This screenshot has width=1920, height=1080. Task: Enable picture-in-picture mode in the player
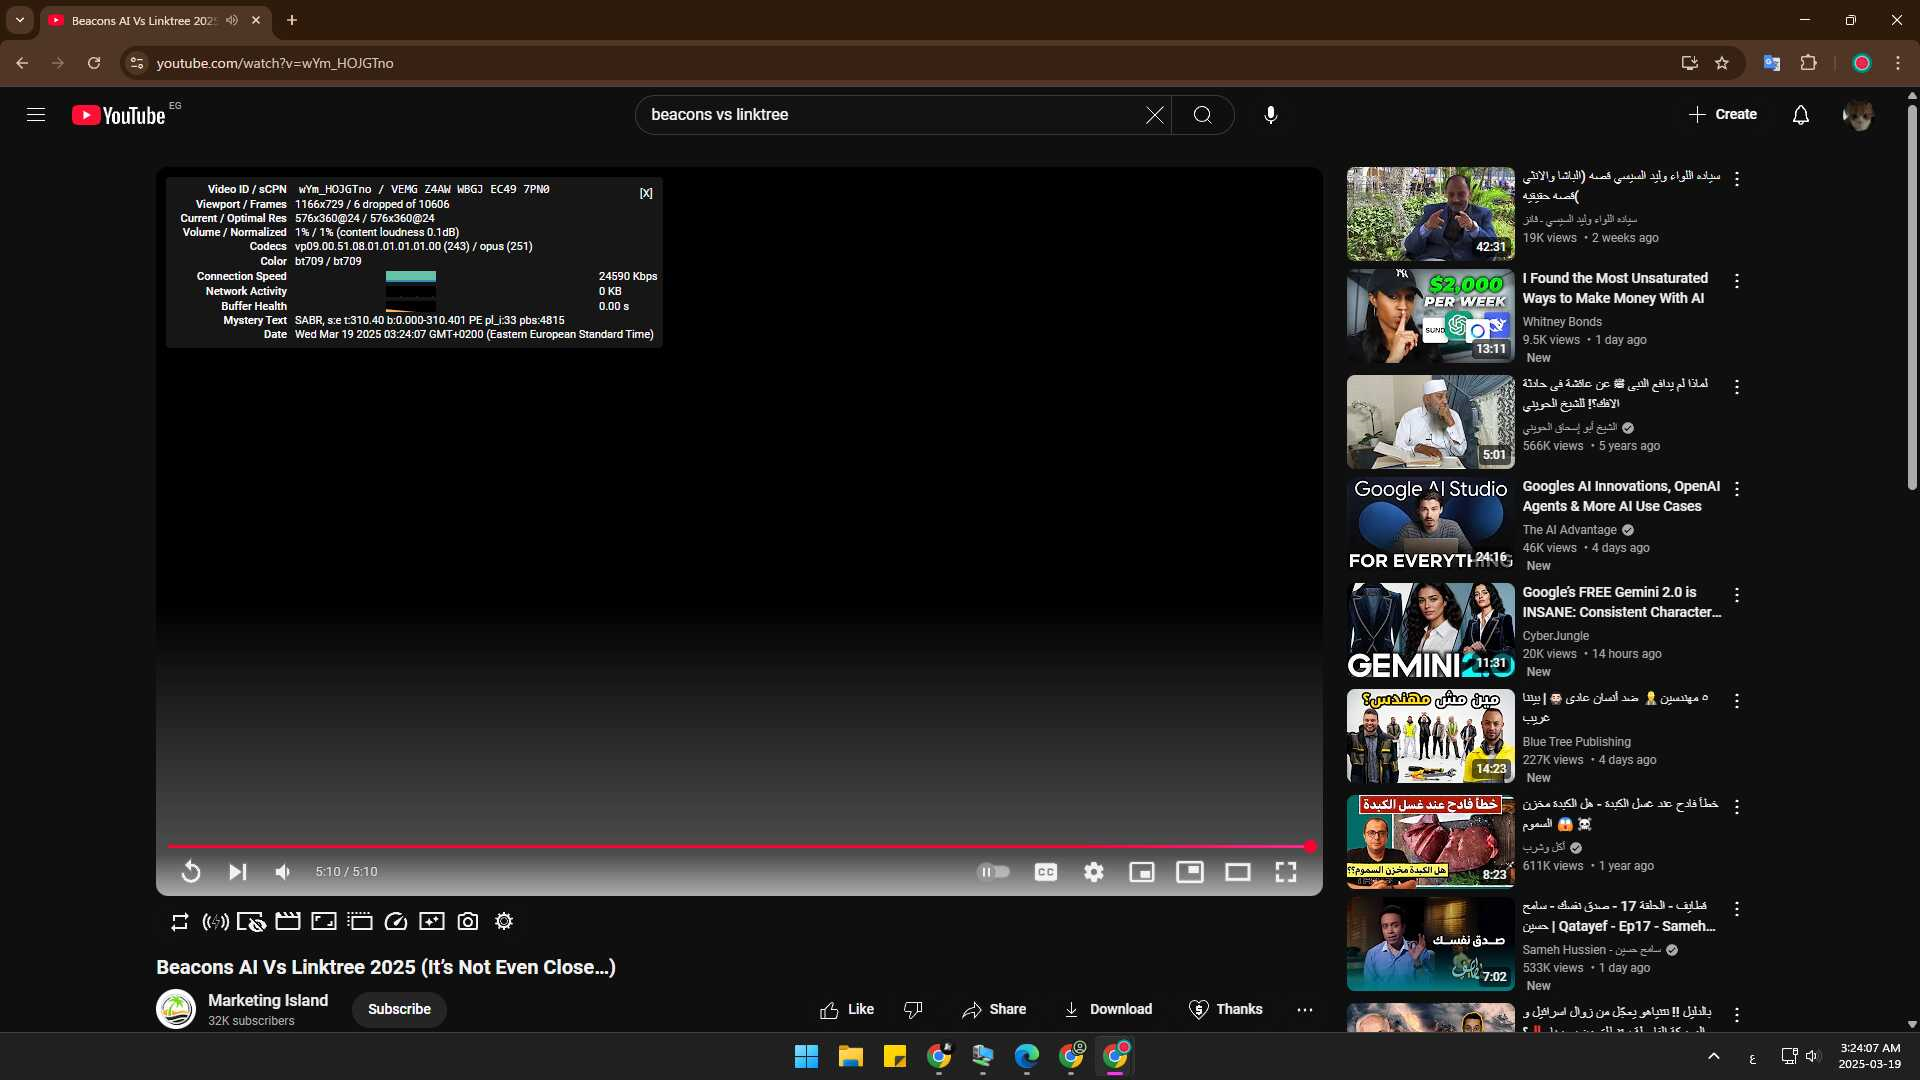(1189, 872)
